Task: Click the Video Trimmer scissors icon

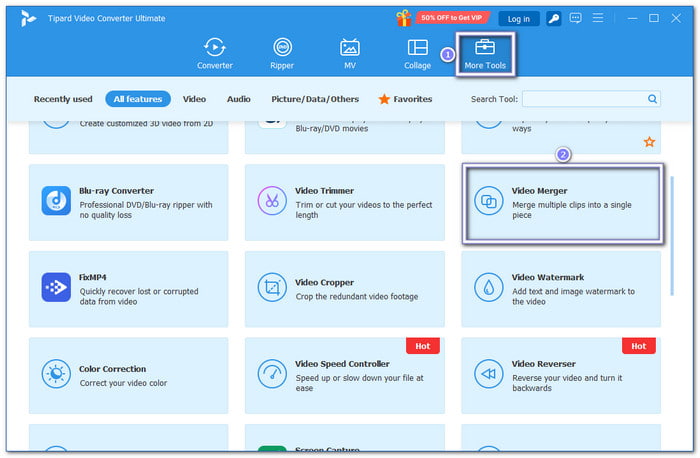Action: click(x=272, y=201)
